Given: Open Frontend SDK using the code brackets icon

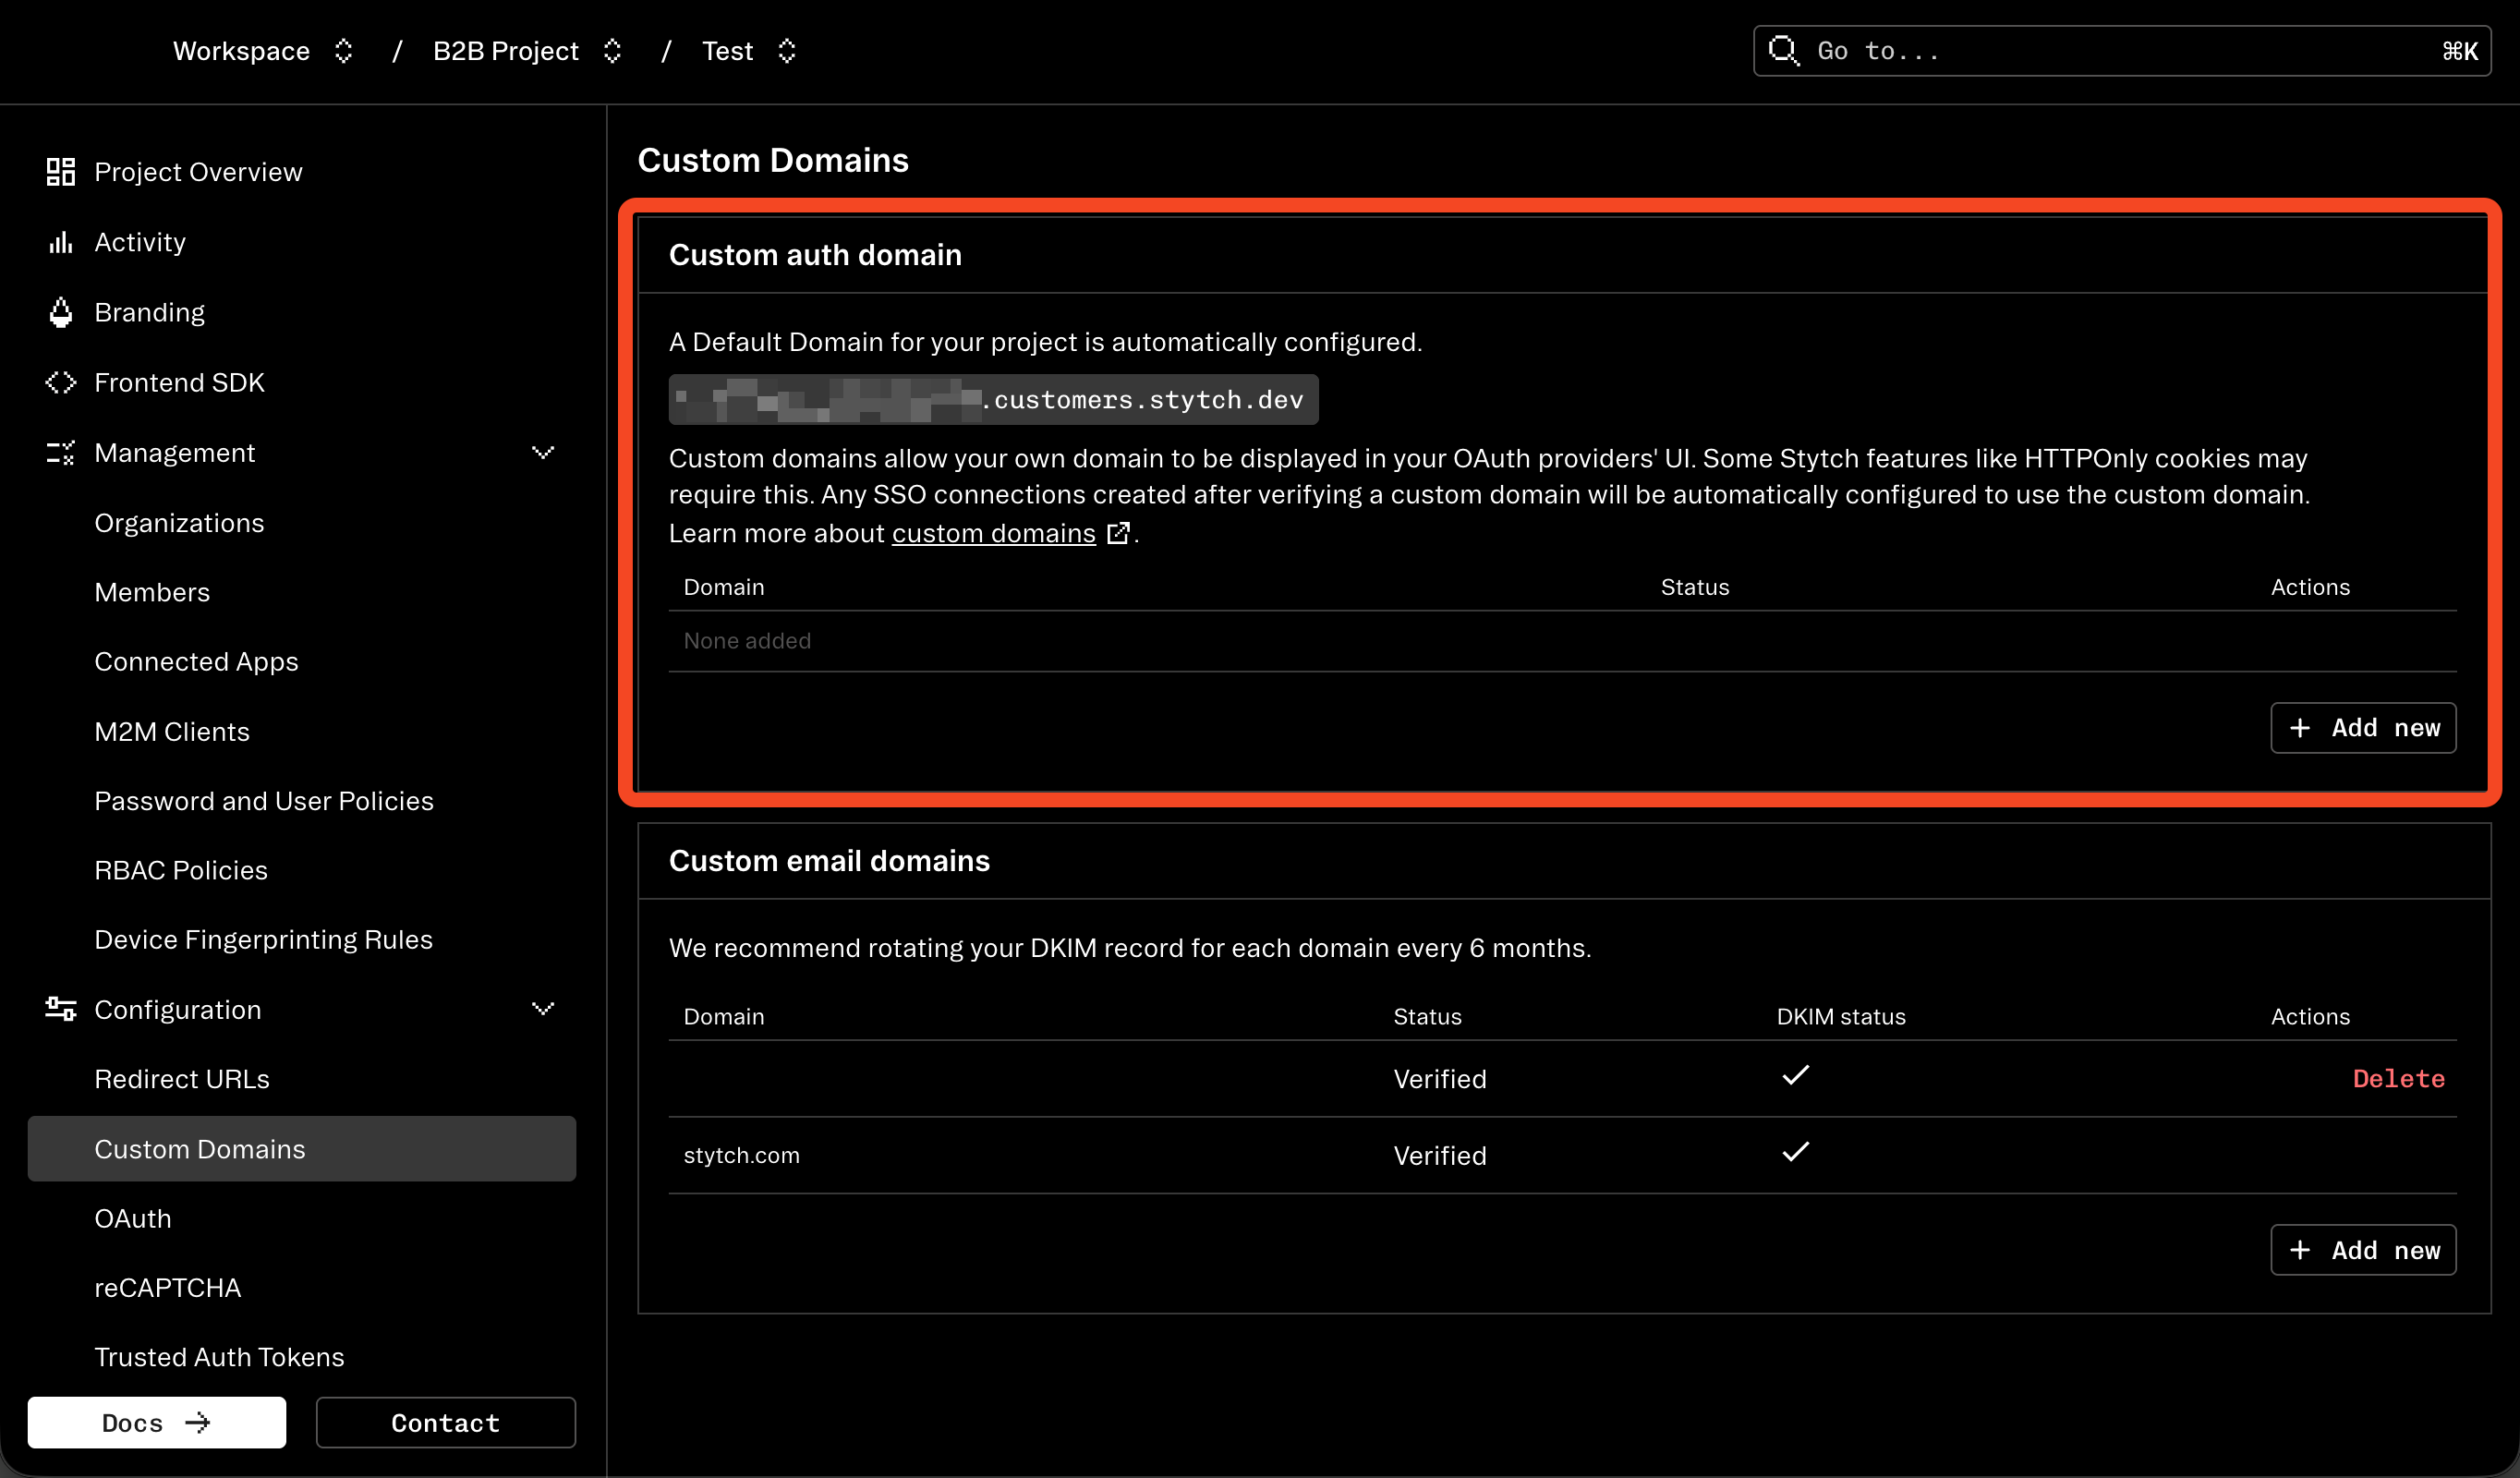Looking at the screenshot, I should (59, 382).
